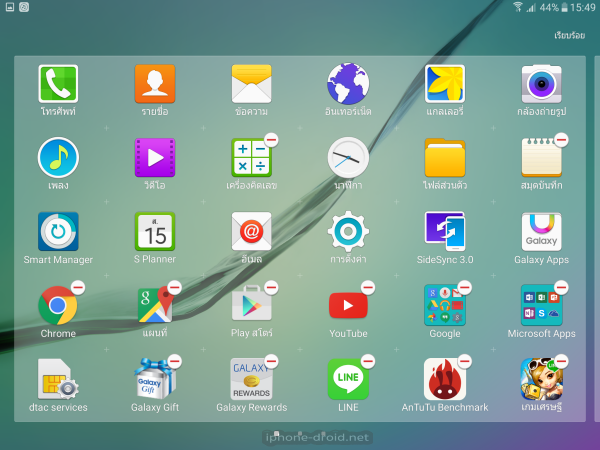Launch SideSync 3.0

point(445,232)
